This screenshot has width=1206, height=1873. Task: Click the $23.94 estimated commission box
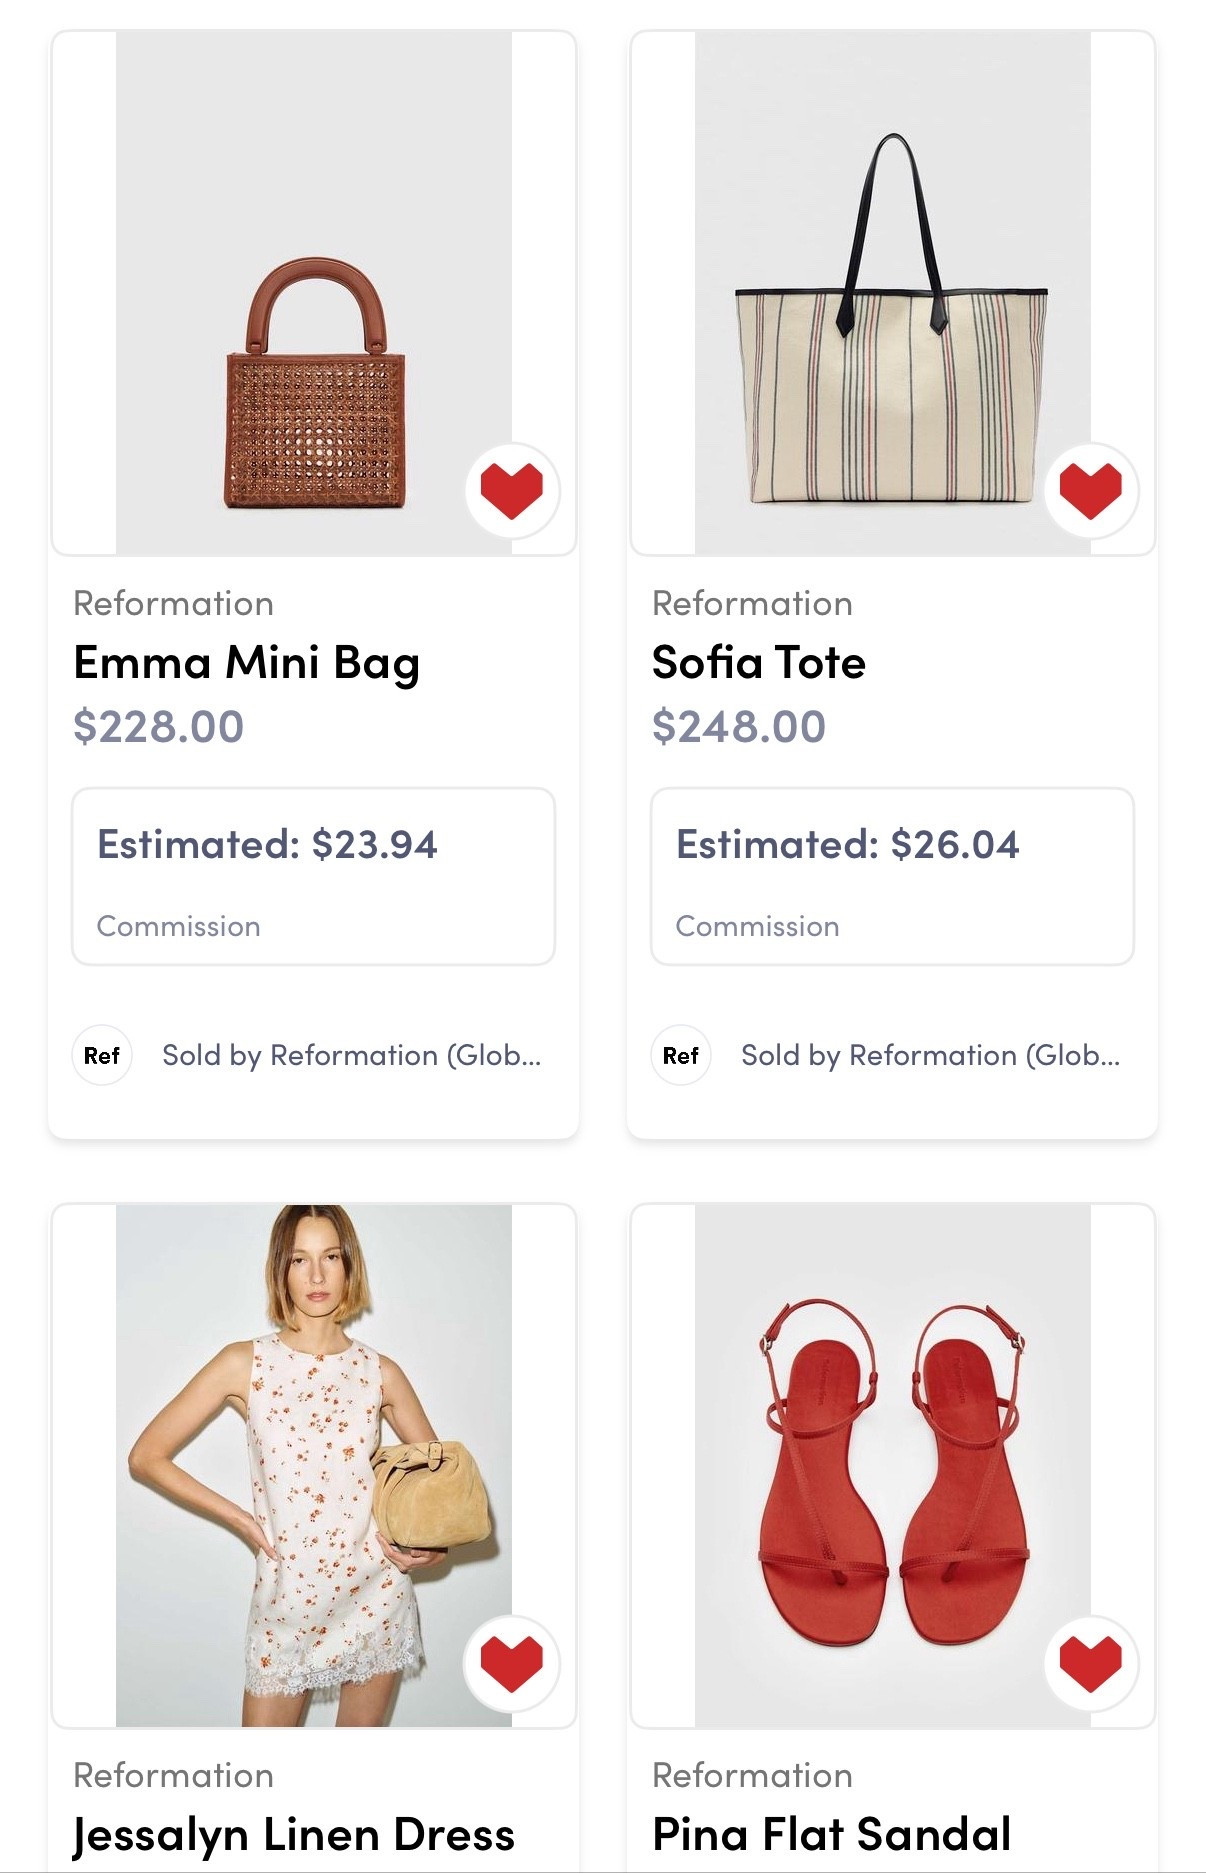click(313, 876)
